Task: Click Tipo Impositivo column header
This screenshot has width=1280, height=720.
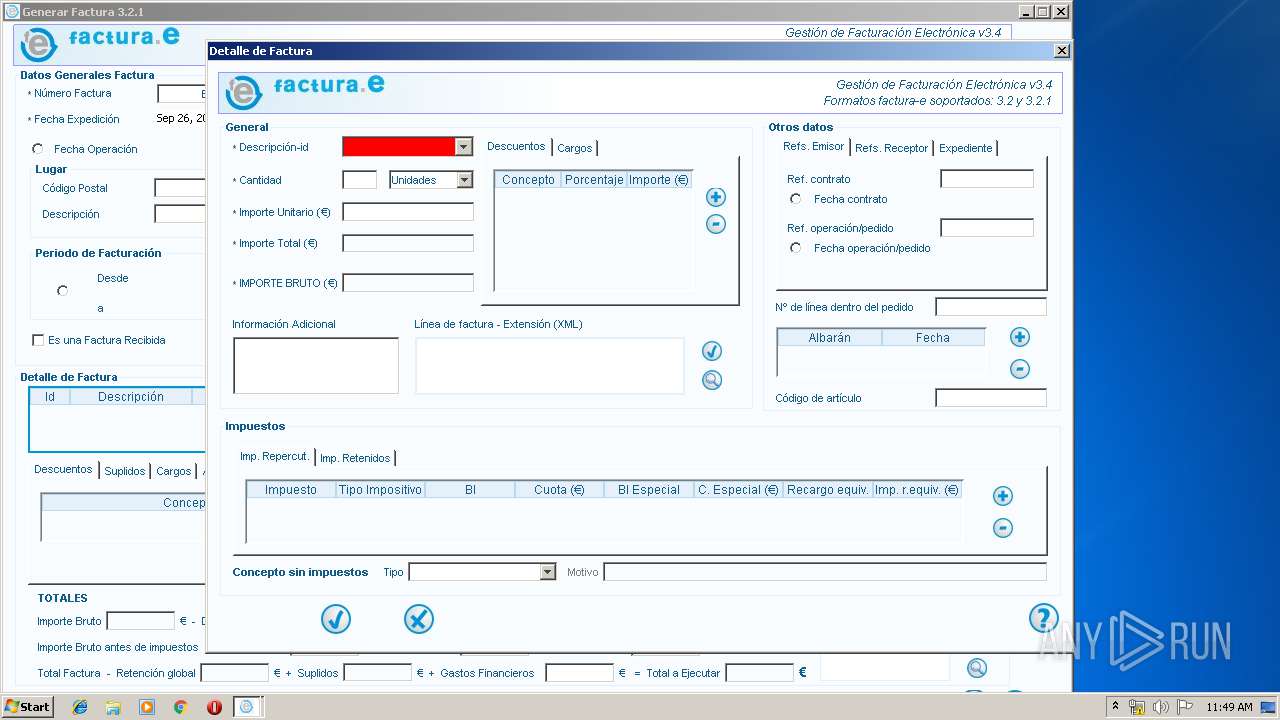Action: click(x=380, y=490)
